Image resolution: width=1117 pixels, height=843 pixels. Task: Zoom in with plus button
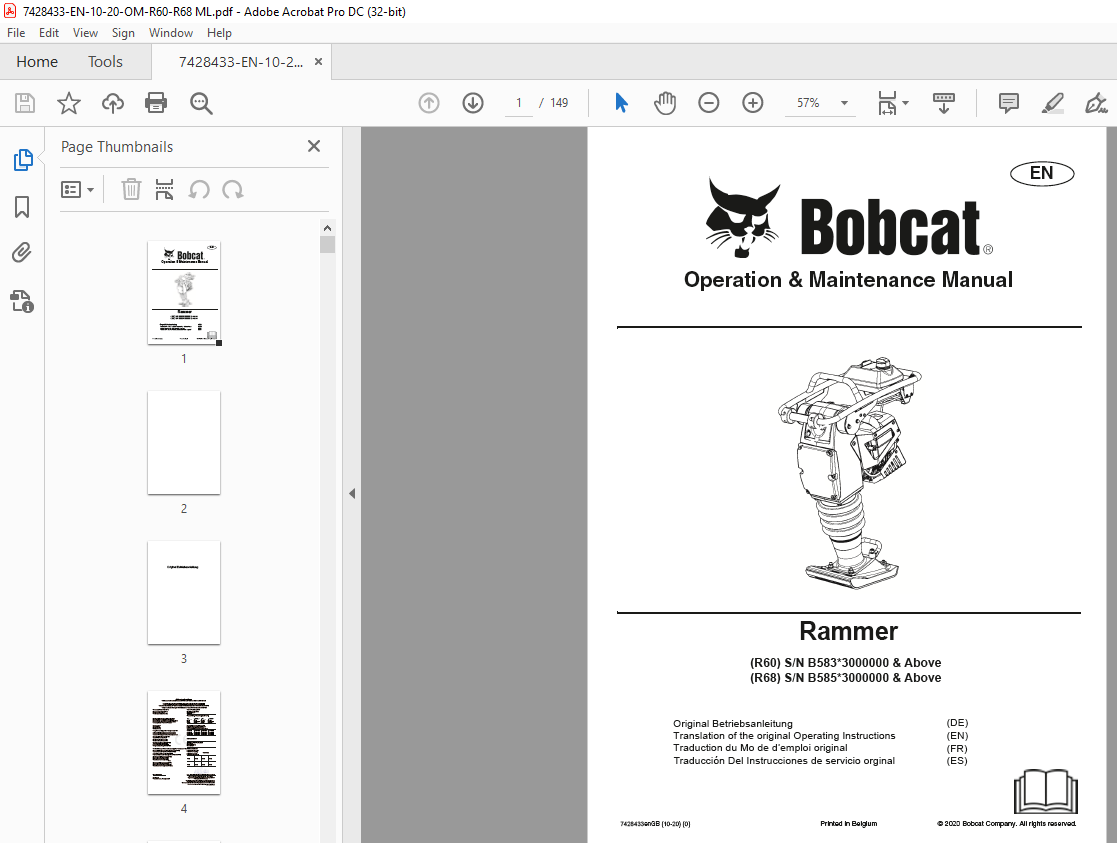pyautogui.click(x=753, y=103)
